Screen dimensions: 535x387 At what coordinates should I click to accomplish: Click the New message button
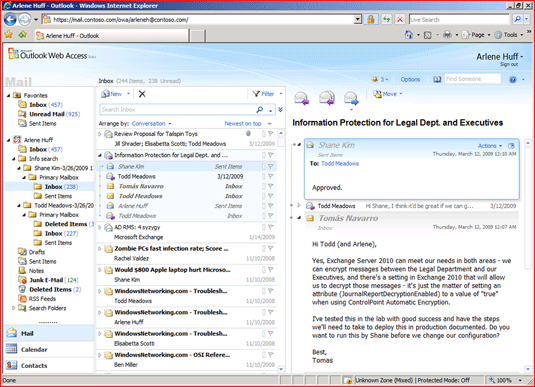coord(112,94)
